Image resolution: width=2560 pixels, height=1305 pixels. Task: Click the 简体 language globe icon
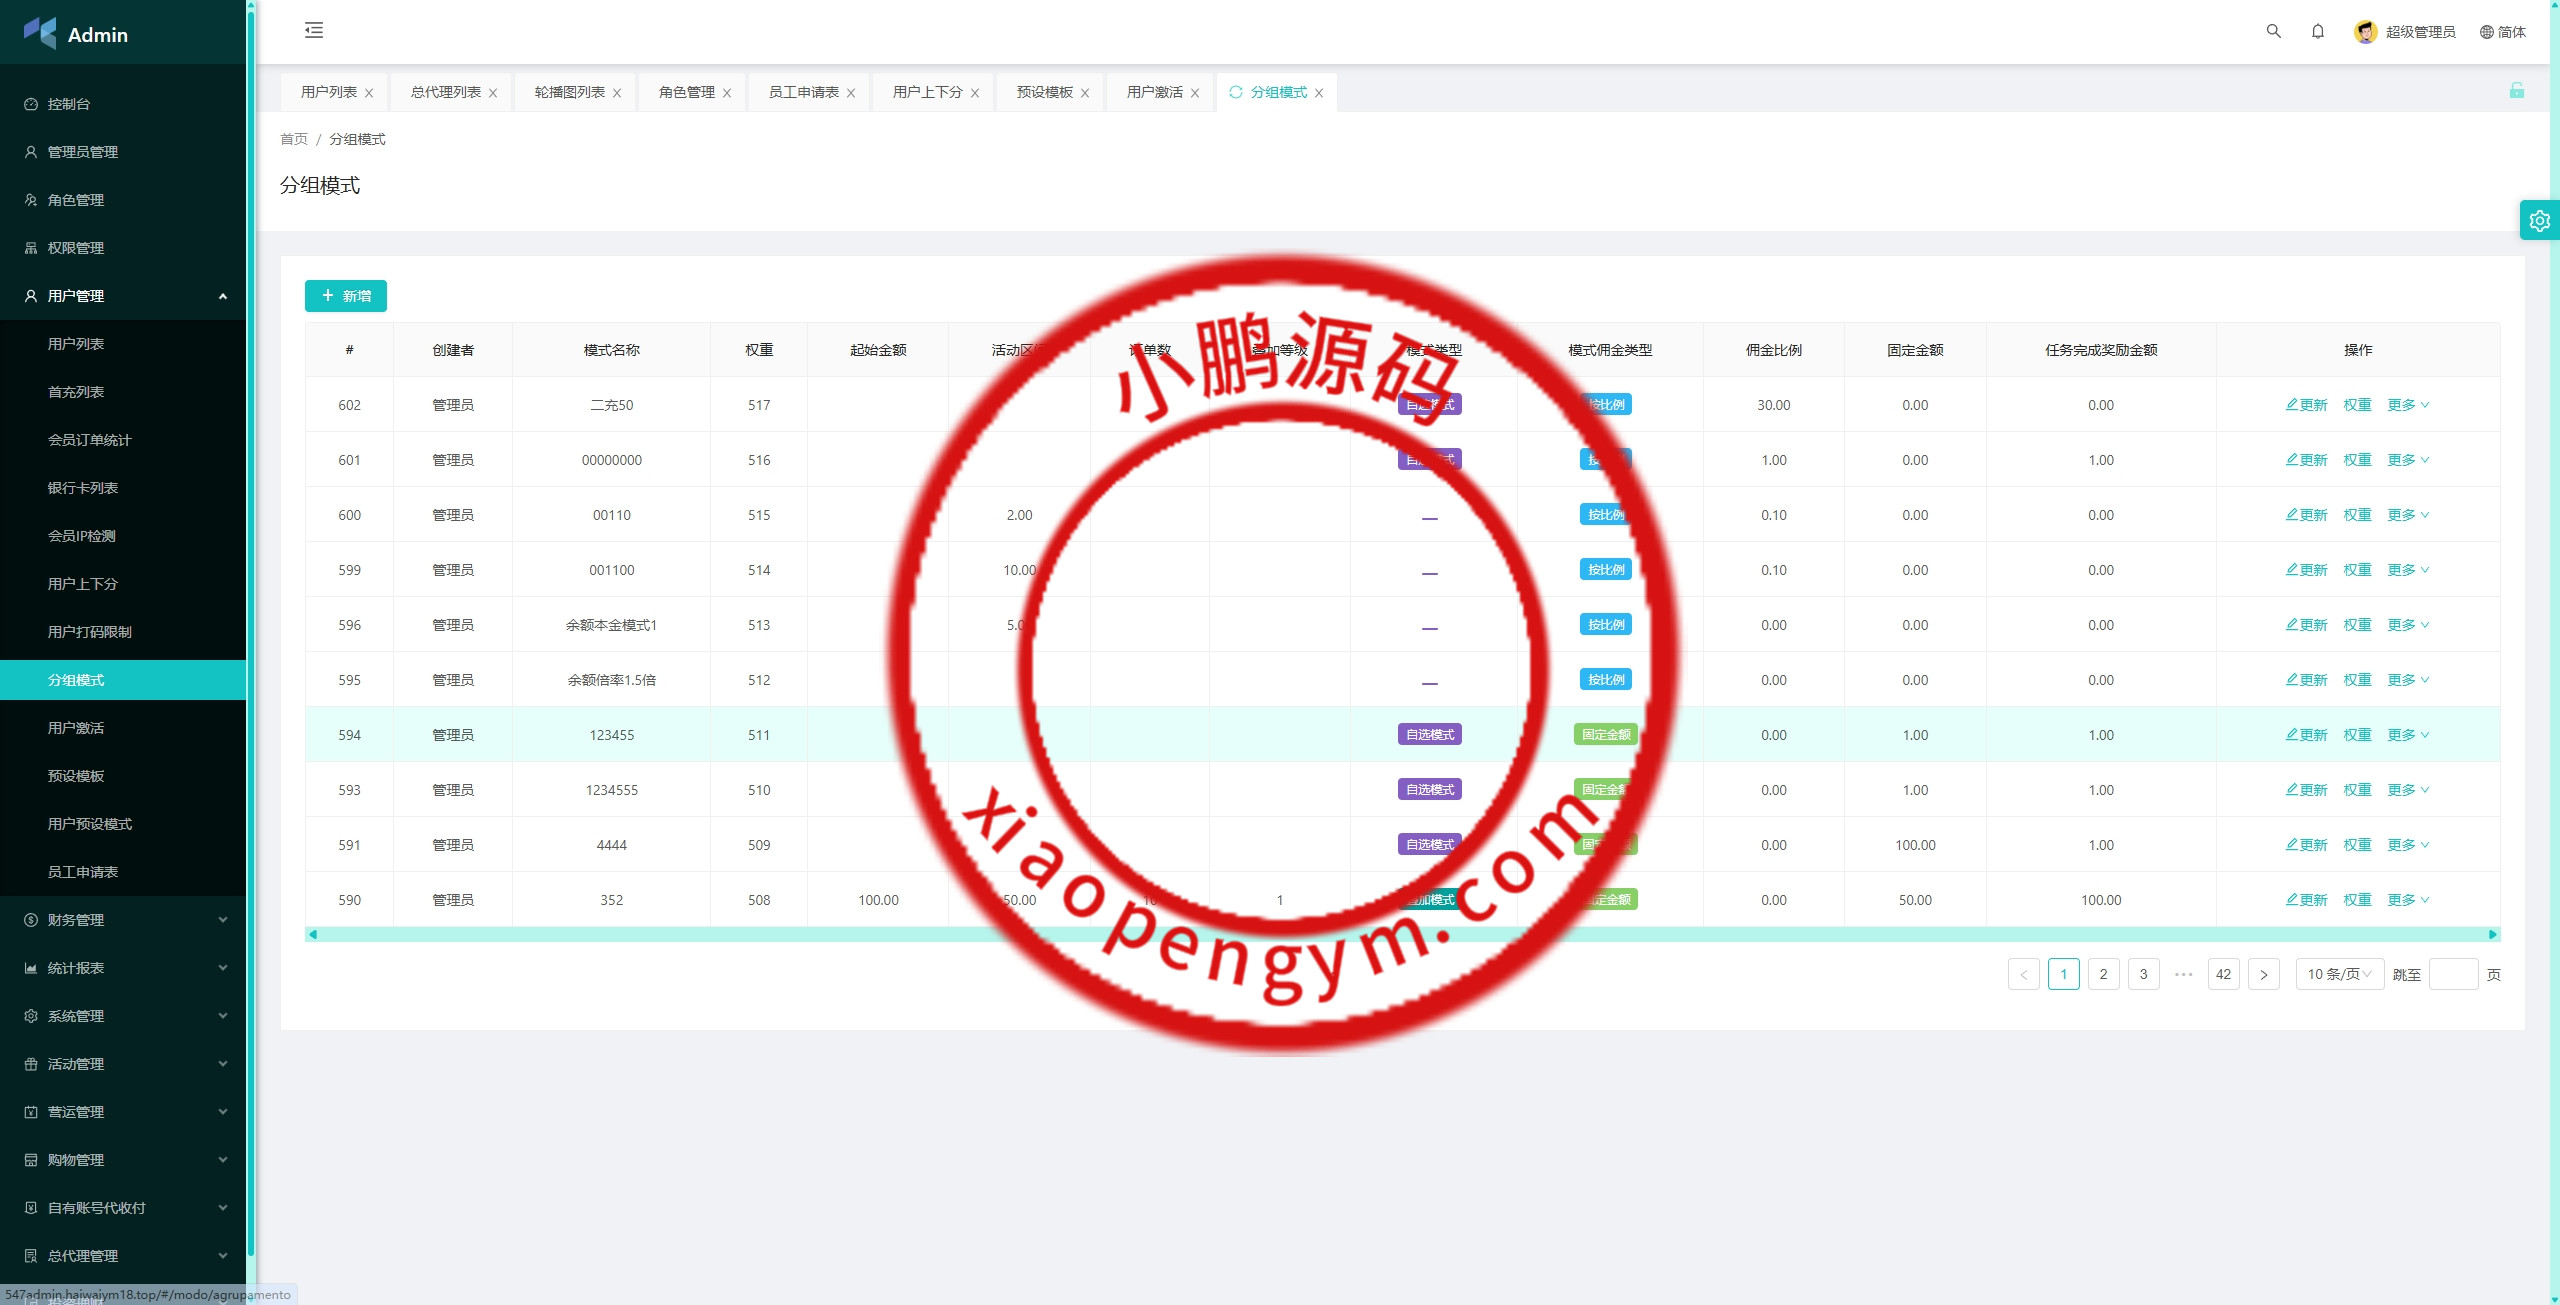[2486, 32]
